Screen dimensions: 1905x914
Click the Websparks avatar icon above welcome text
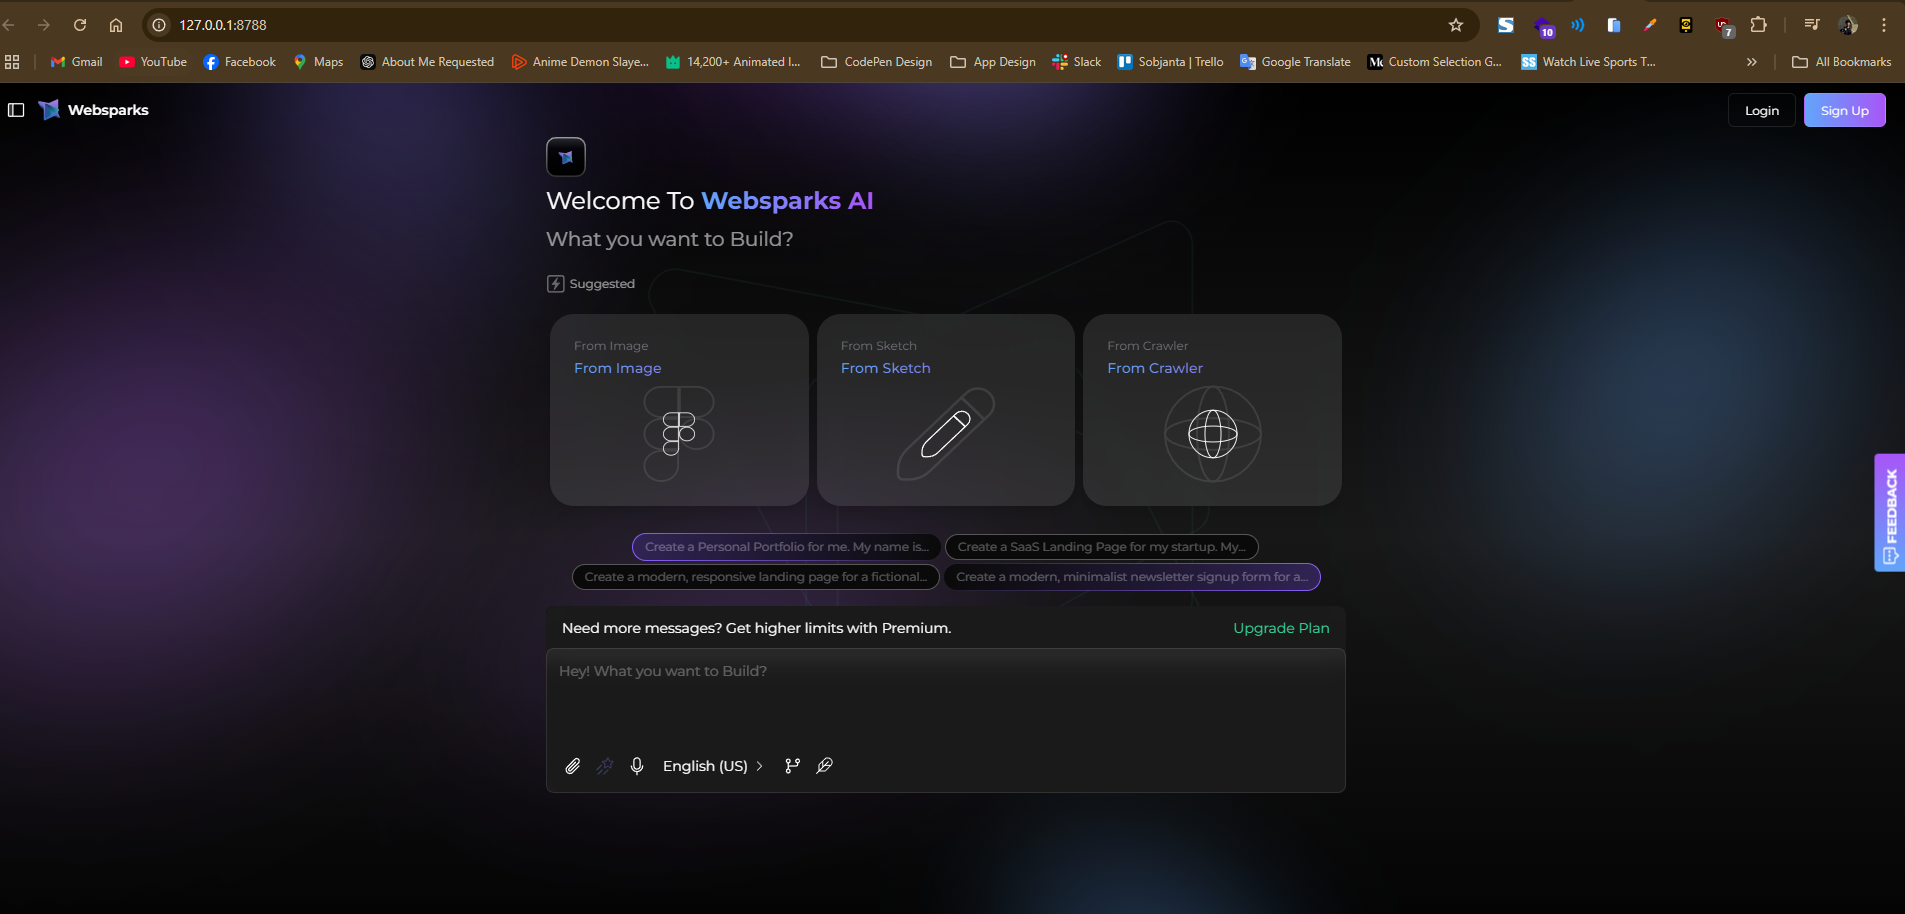click(566, 157)
